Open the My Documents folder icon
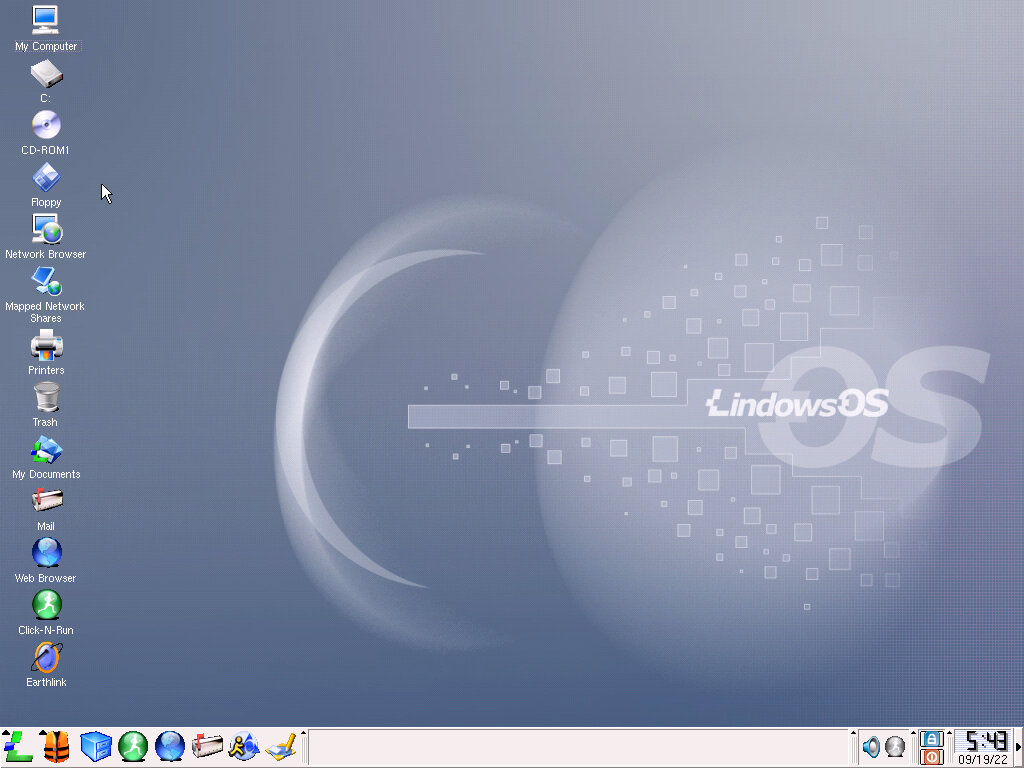 46,450
